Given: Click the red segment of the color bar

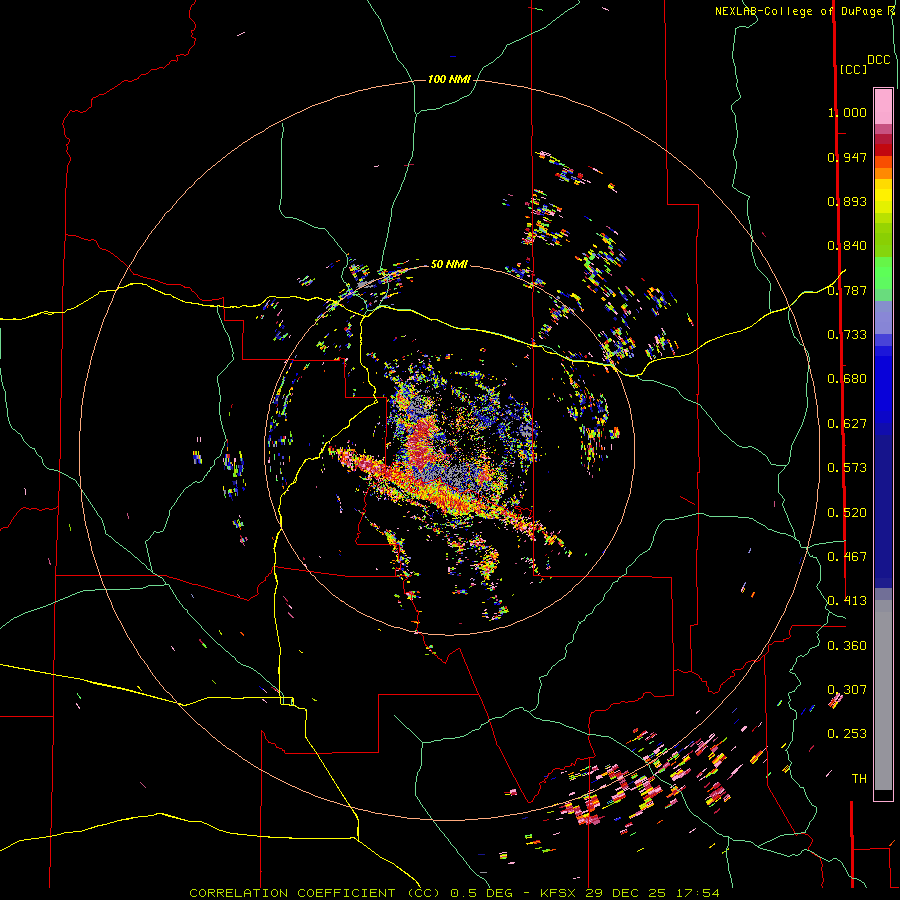Looking at the screenshot, I should click(x=883, y=150).
